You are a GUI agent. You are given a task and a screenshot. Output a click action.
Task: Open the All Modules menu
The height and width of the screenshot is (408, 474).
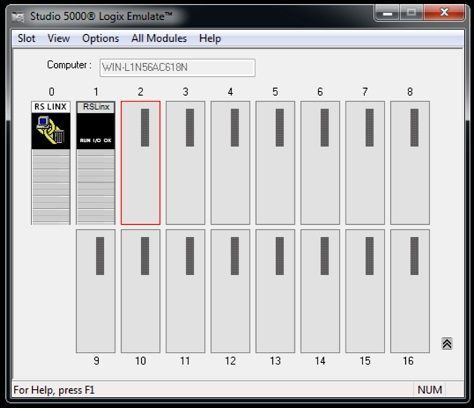click(159, 38)
